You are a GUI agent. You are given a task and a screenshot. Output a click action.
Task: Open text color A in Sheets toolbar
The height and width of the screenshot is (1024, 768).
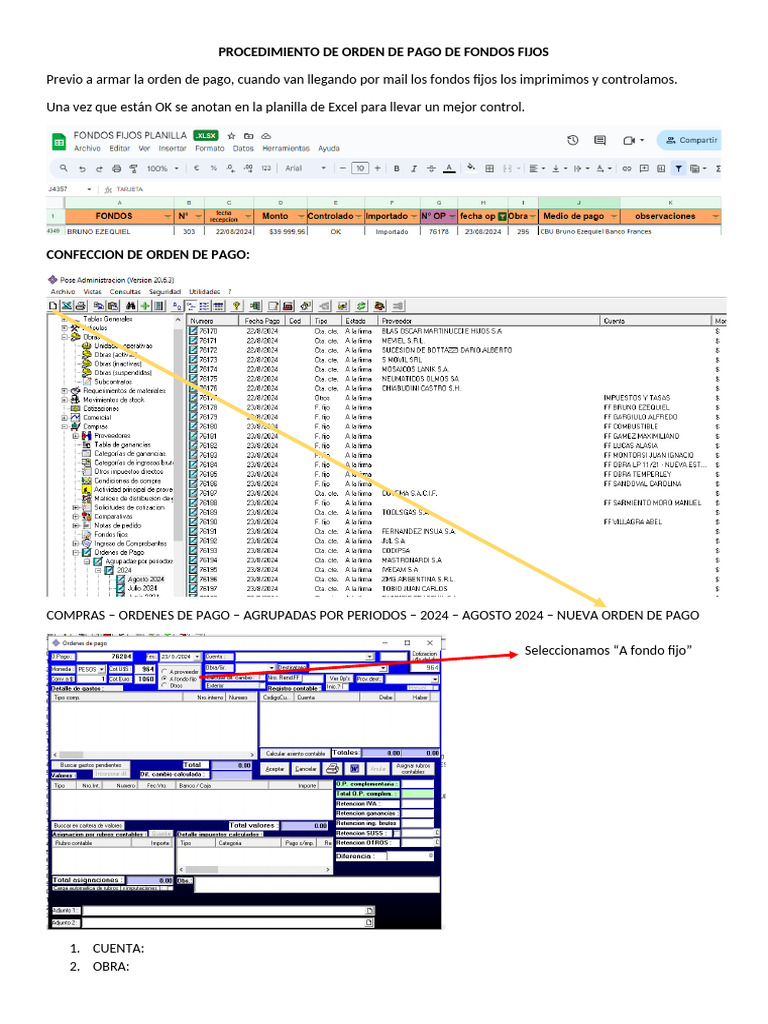click(x=449, y=168)
